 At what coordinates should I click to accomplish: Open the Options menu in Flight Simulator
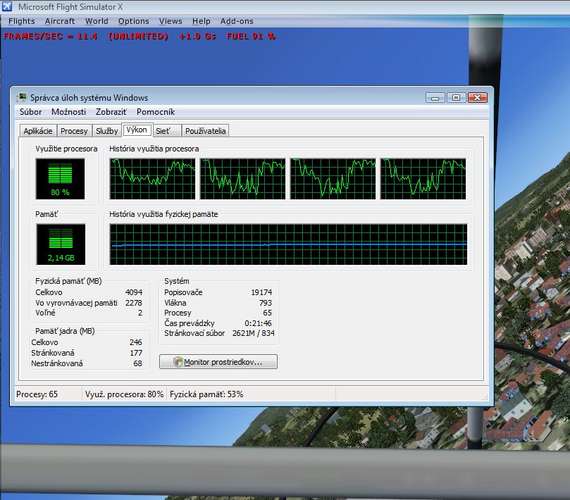[x=133, y=21]
